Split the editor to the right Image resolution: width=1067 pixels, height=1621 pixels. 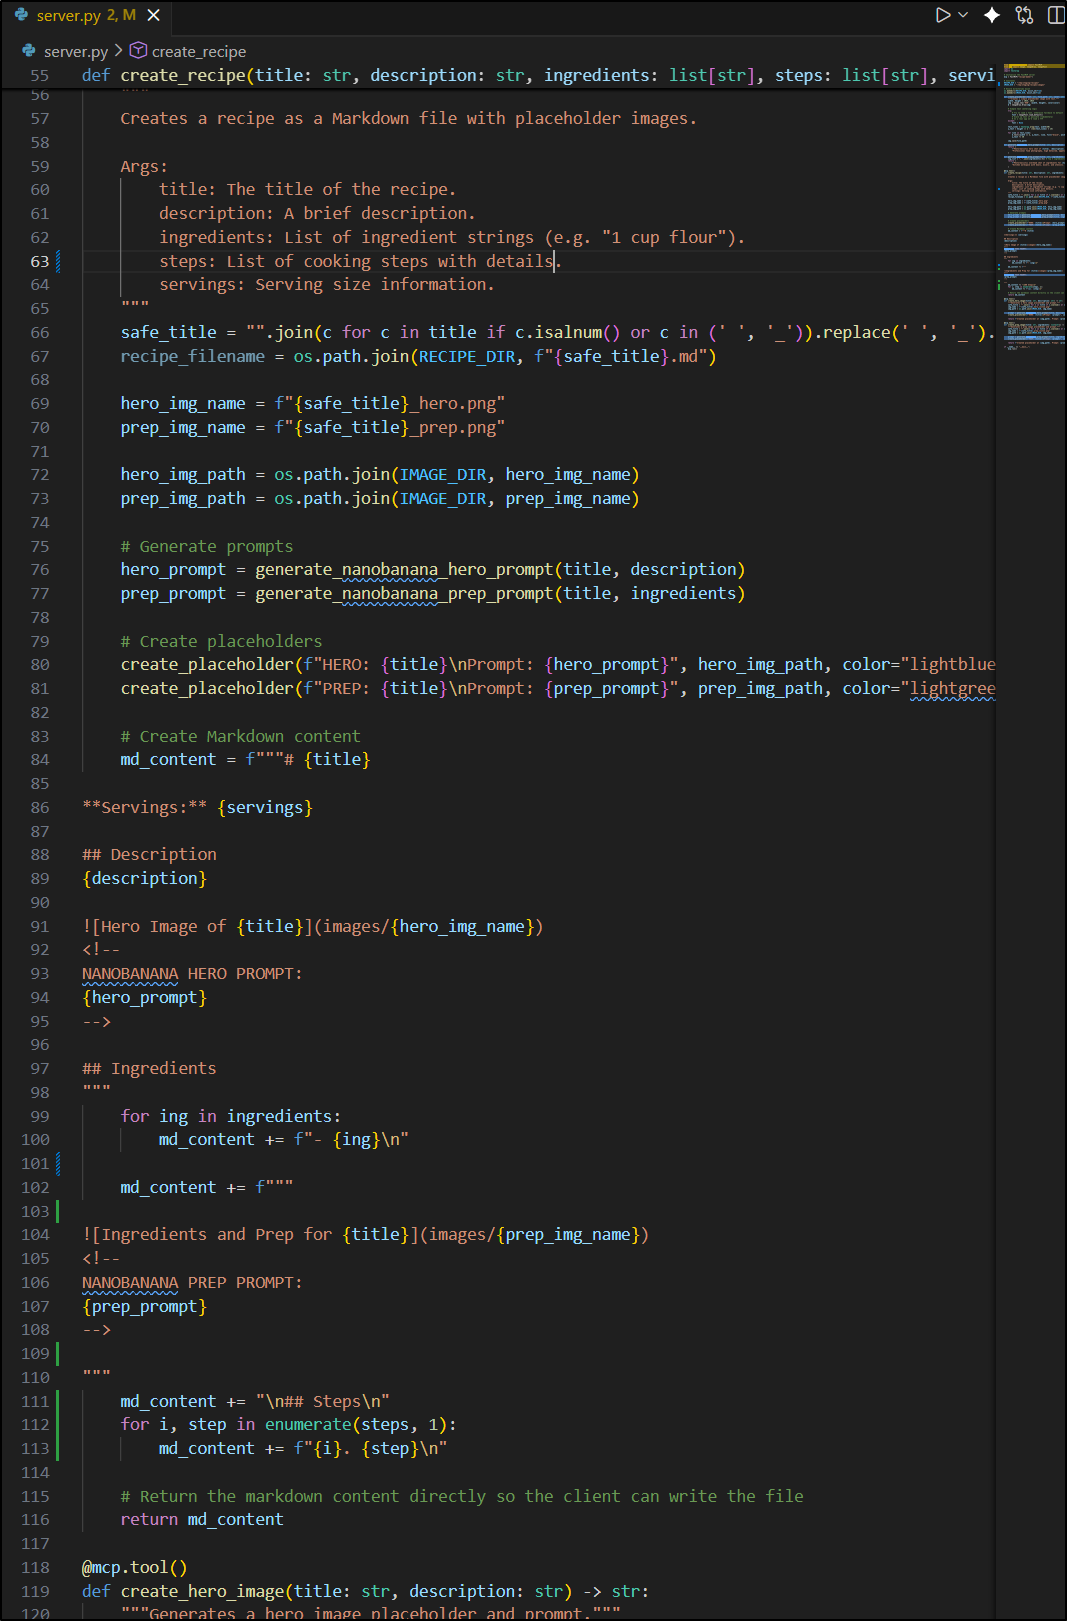(1055, 15)
